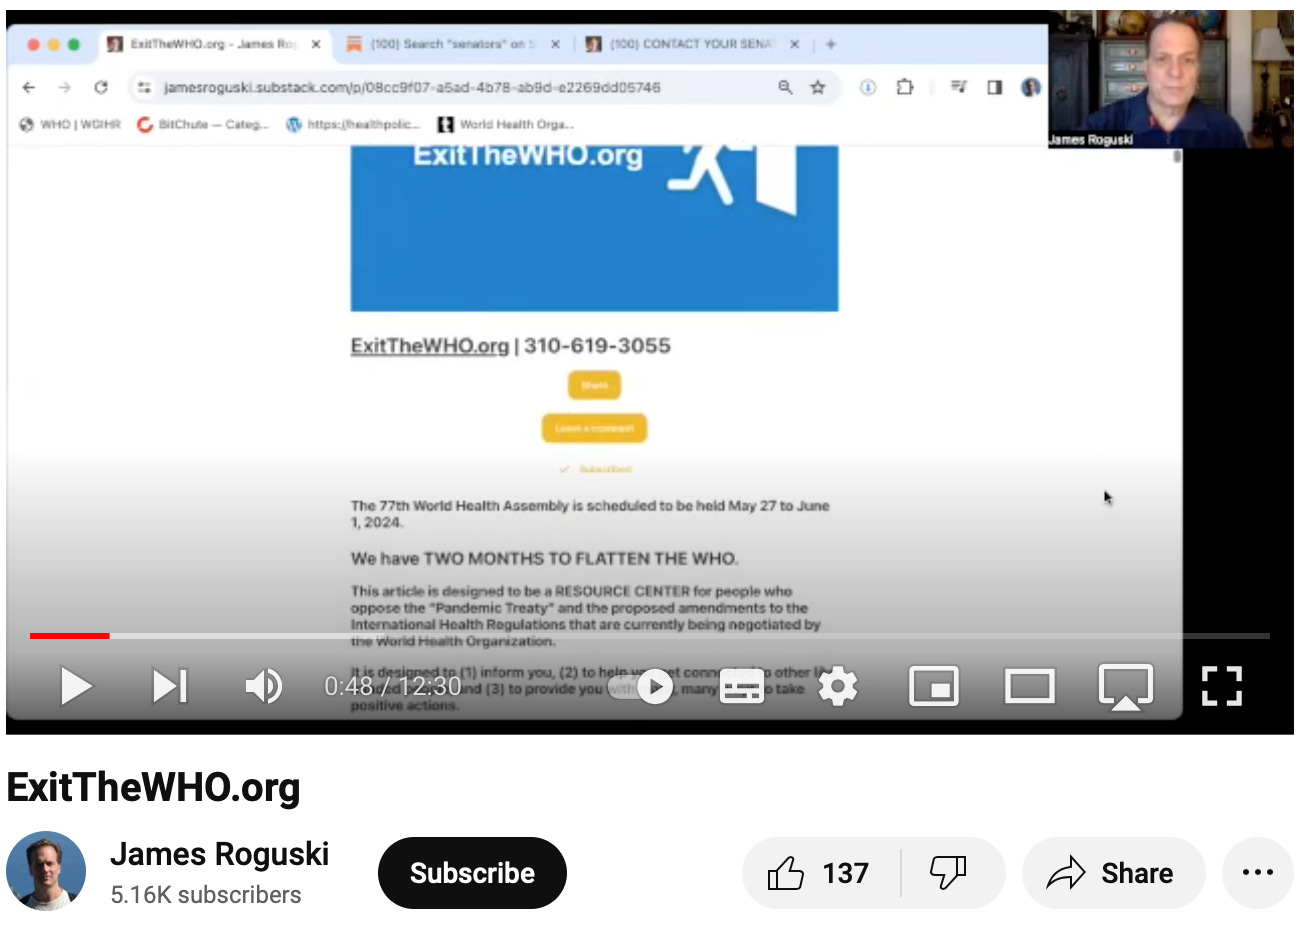1304x928 pixels.
Task: Enable miniplayer mode
Action: [x=934, y=686]
